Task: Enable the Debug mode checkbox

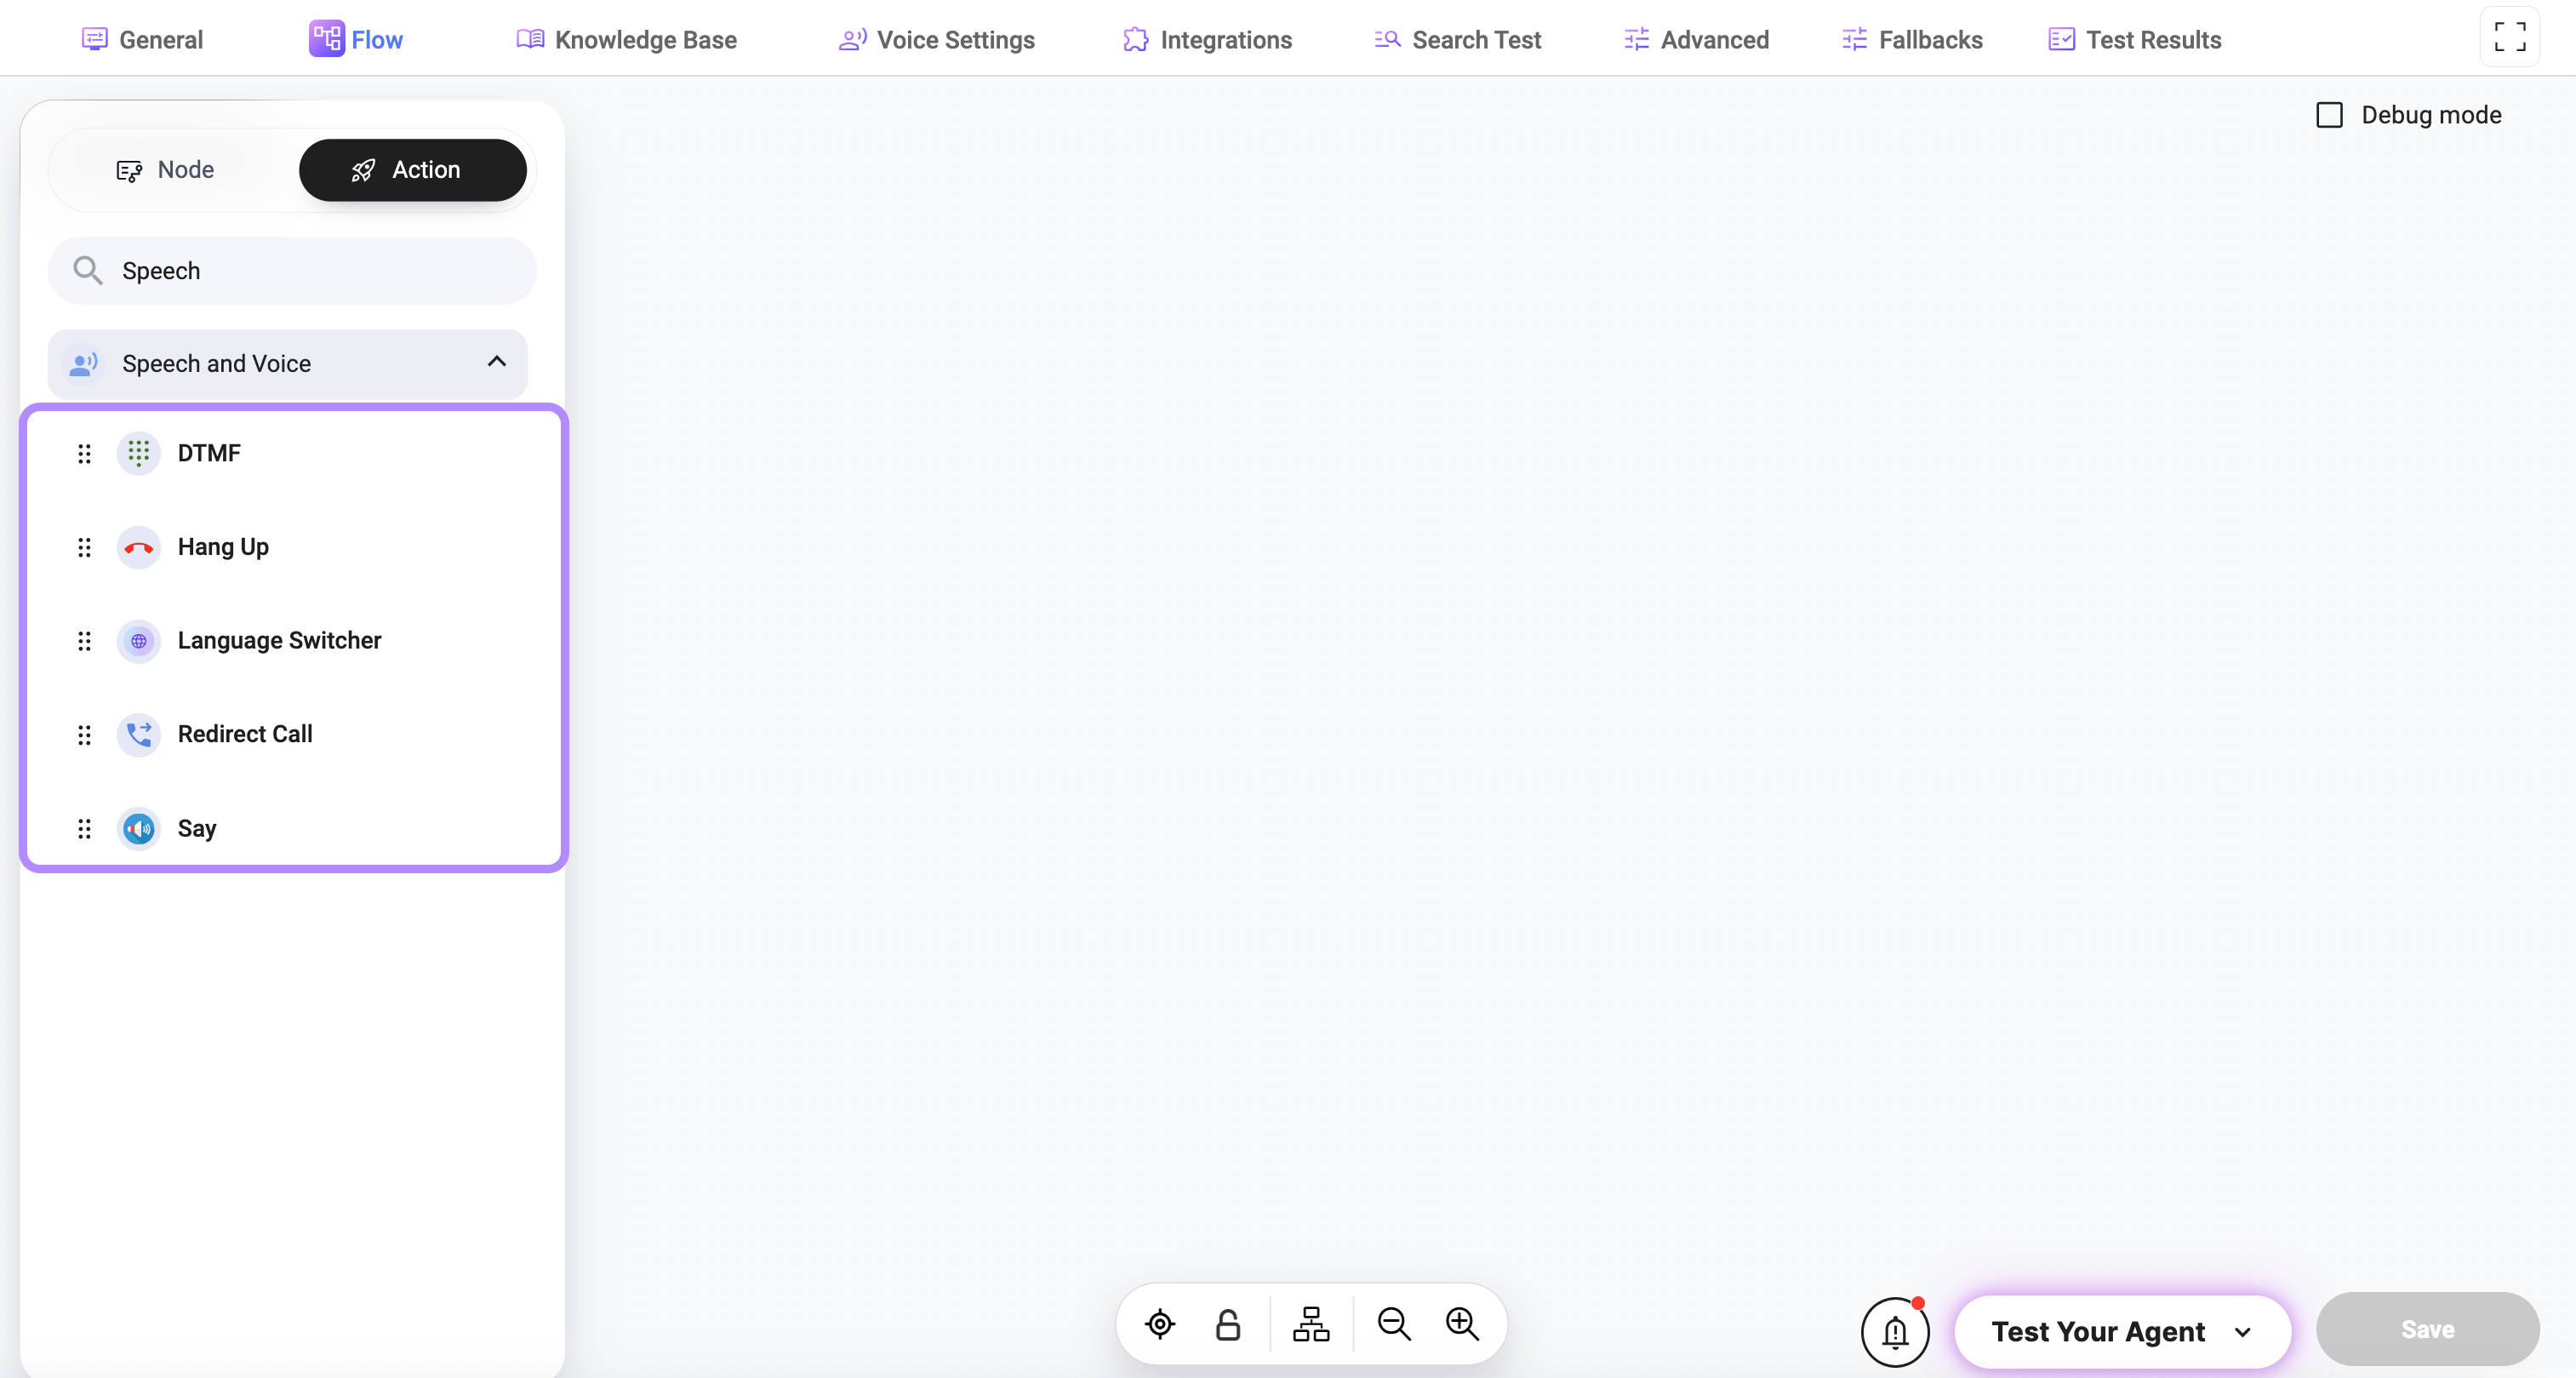Action: tap(2330, 115)
